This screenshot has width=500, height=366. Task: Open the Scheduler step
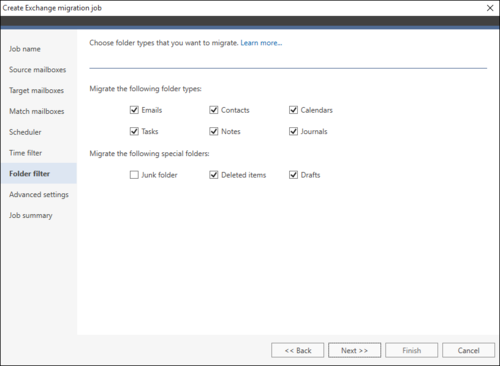point(25,132)
